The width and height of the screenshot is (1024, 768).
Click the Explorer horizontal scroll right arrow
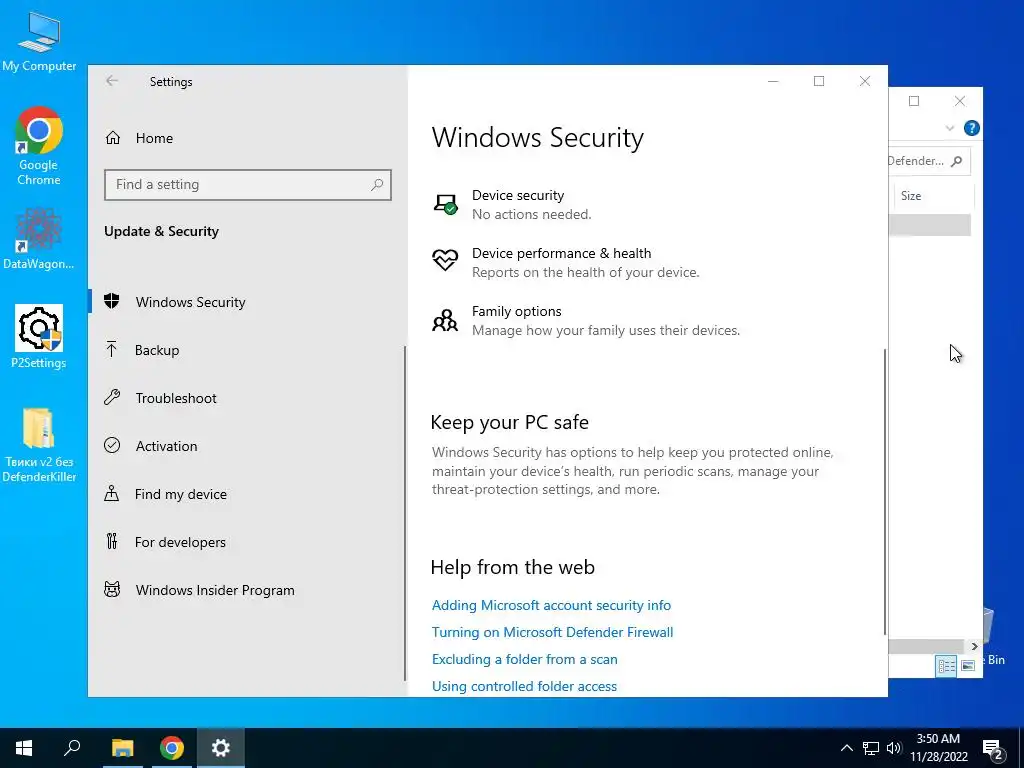coord(974,646)
